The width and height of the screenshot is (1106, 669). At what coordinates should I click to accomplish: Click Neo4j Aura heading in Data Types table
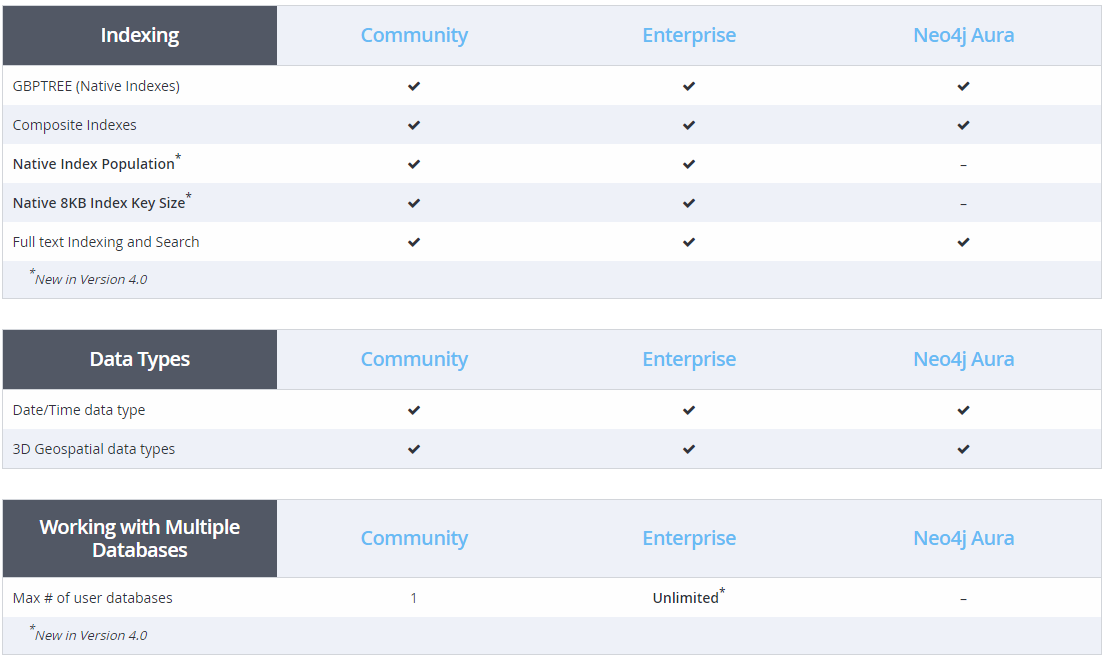(x=964, y=359)
